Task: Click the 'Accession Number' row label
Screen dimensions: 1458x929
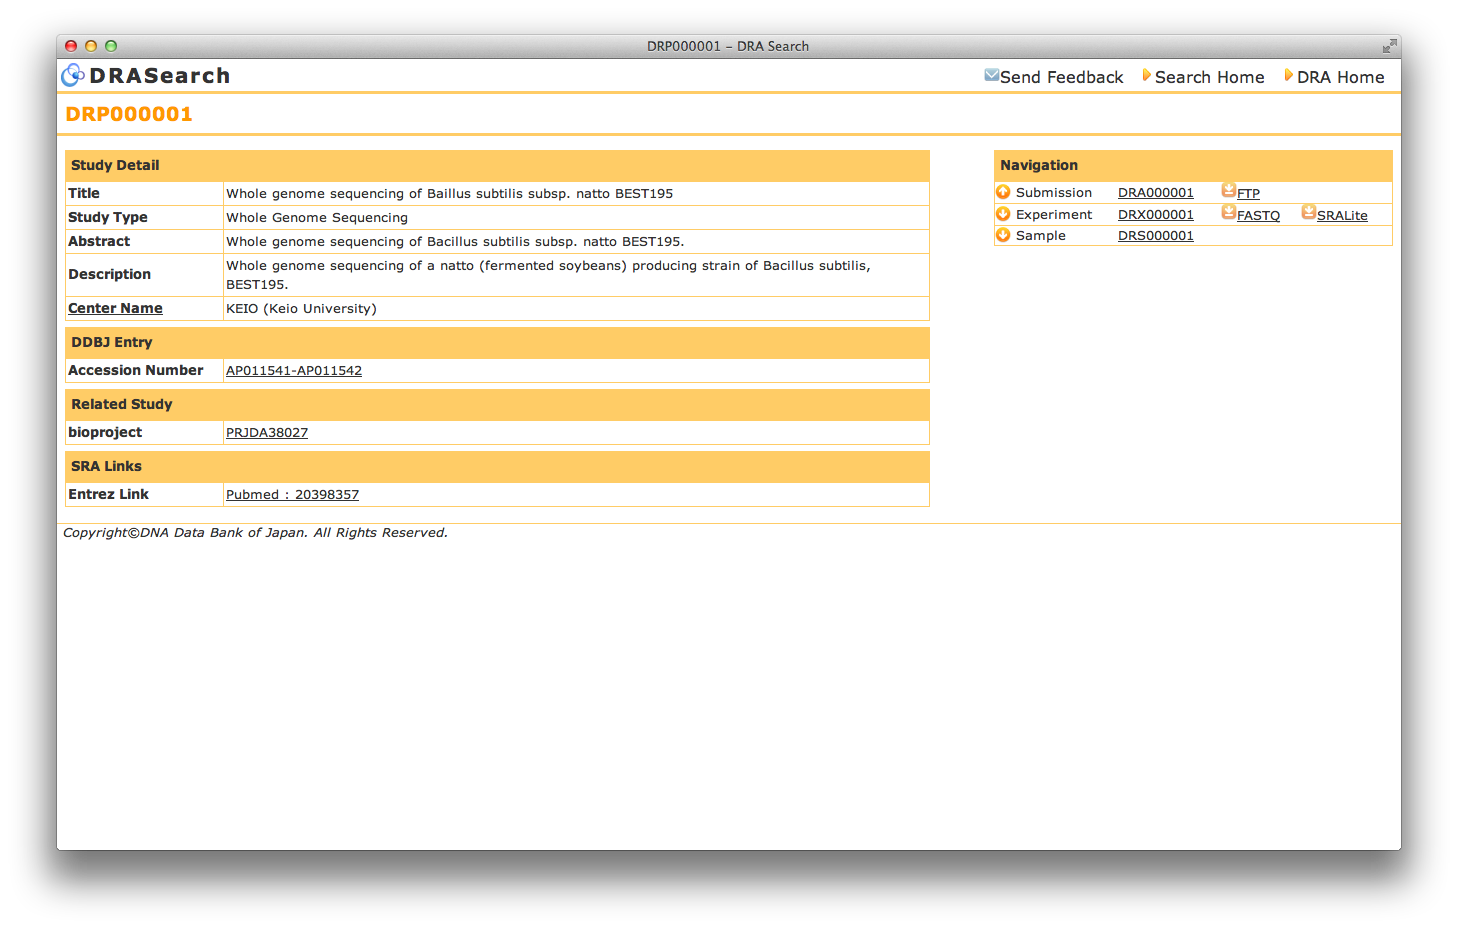Action: pyautogui.click(x=135, y=370)
